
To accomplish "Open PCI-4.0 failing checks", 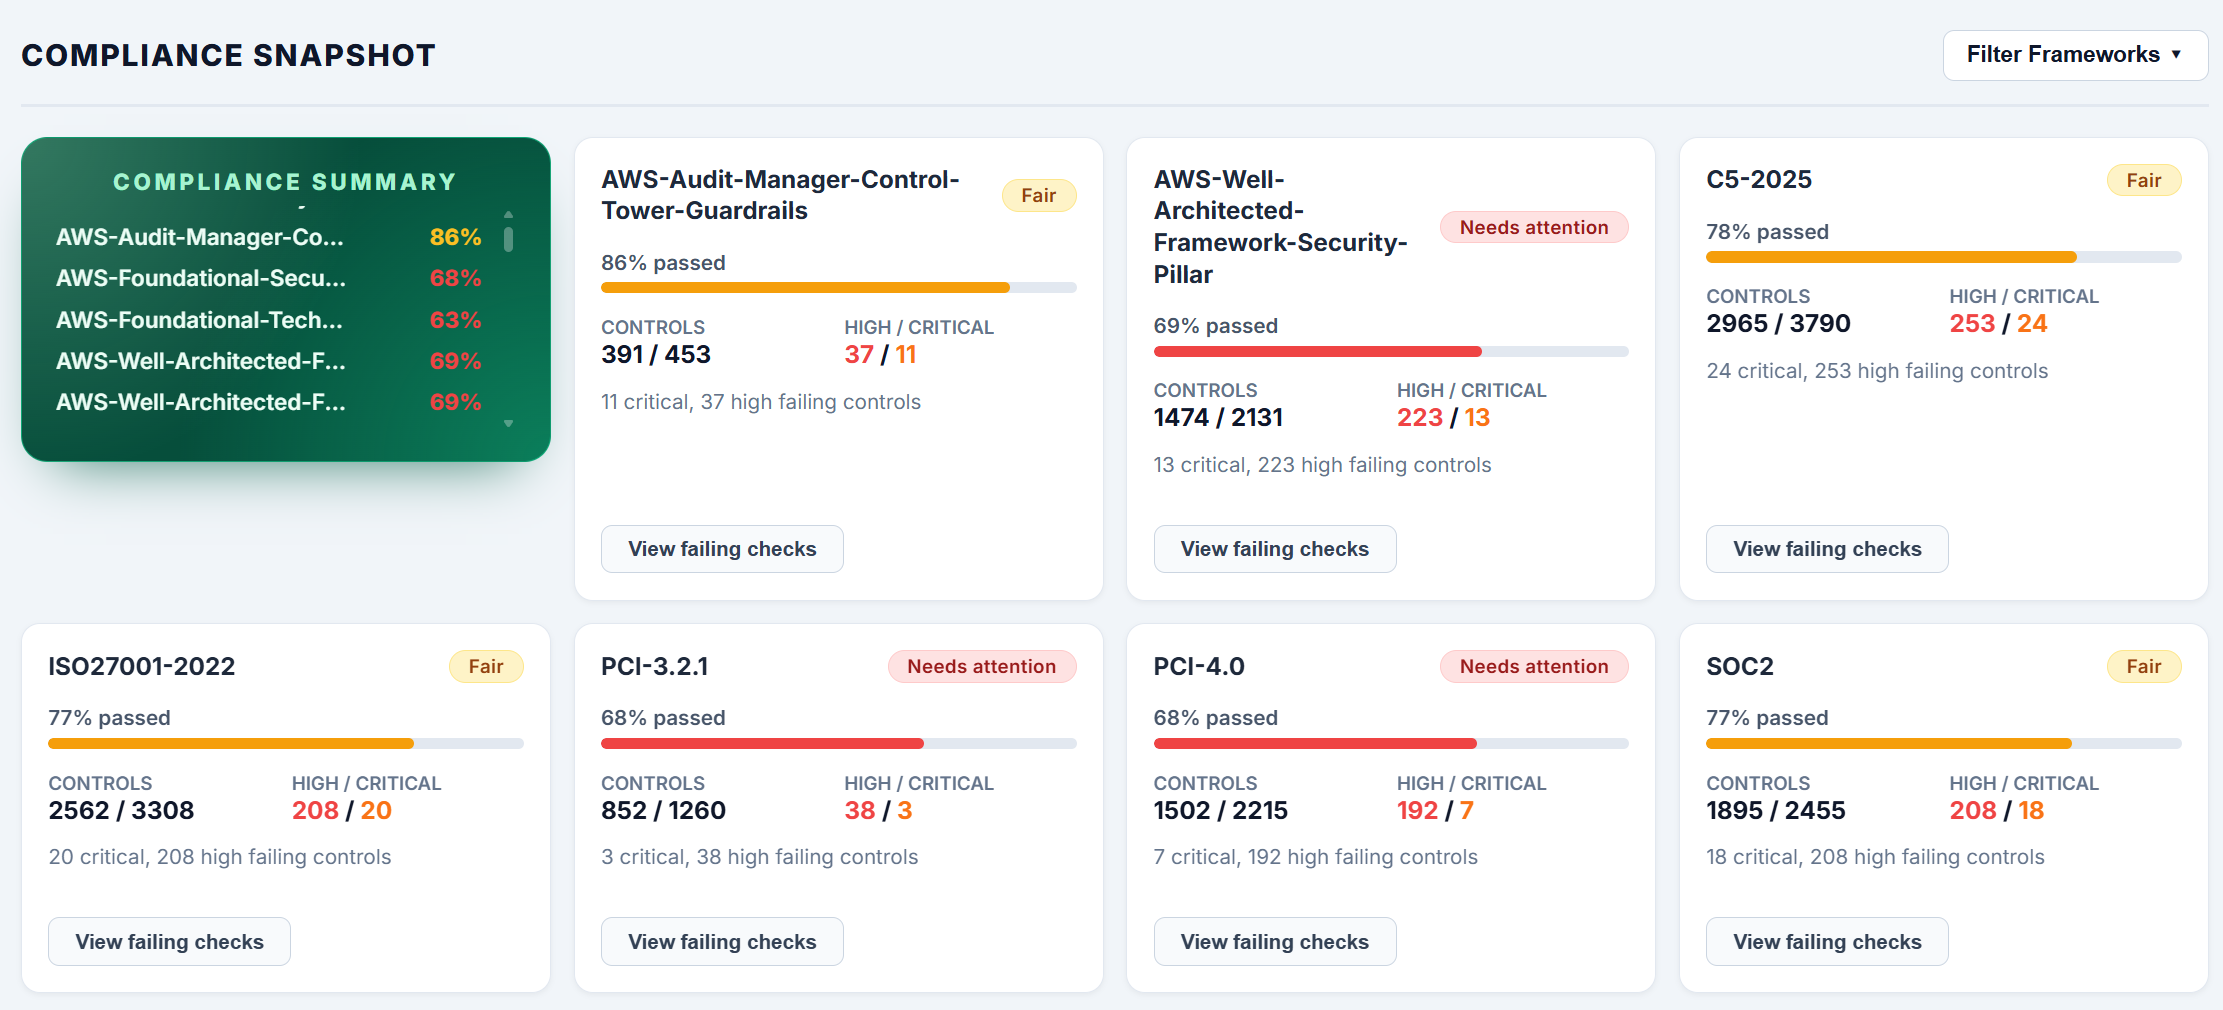I will (x=1274, y=942).
